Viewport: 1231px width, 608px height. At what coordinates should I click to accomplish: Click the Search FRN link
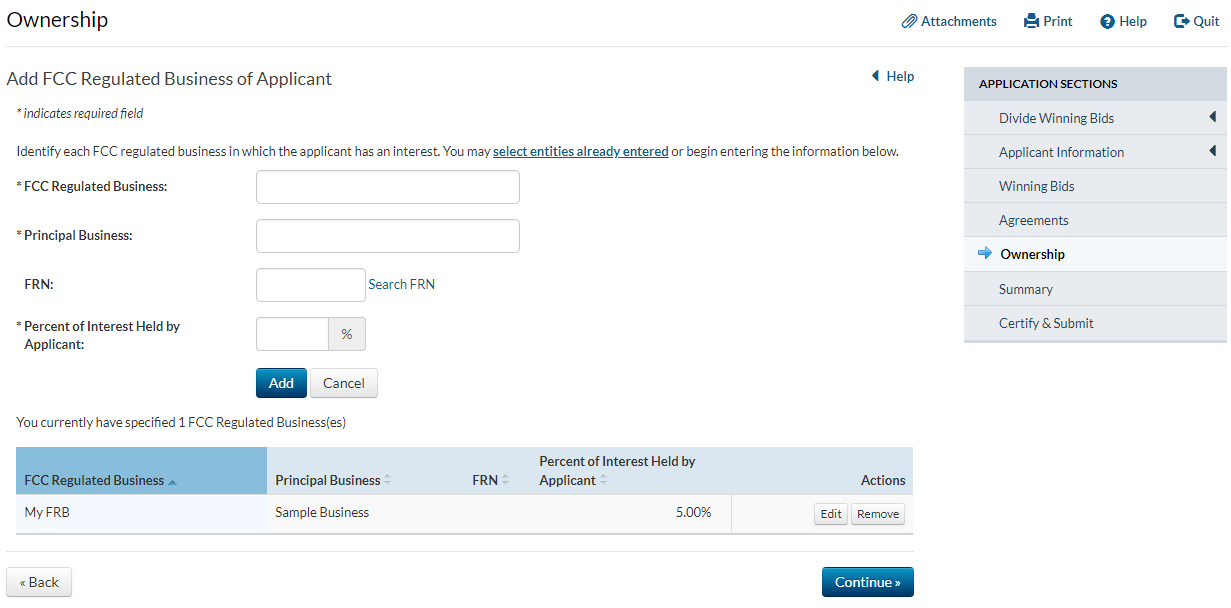[x=401, y=284]
